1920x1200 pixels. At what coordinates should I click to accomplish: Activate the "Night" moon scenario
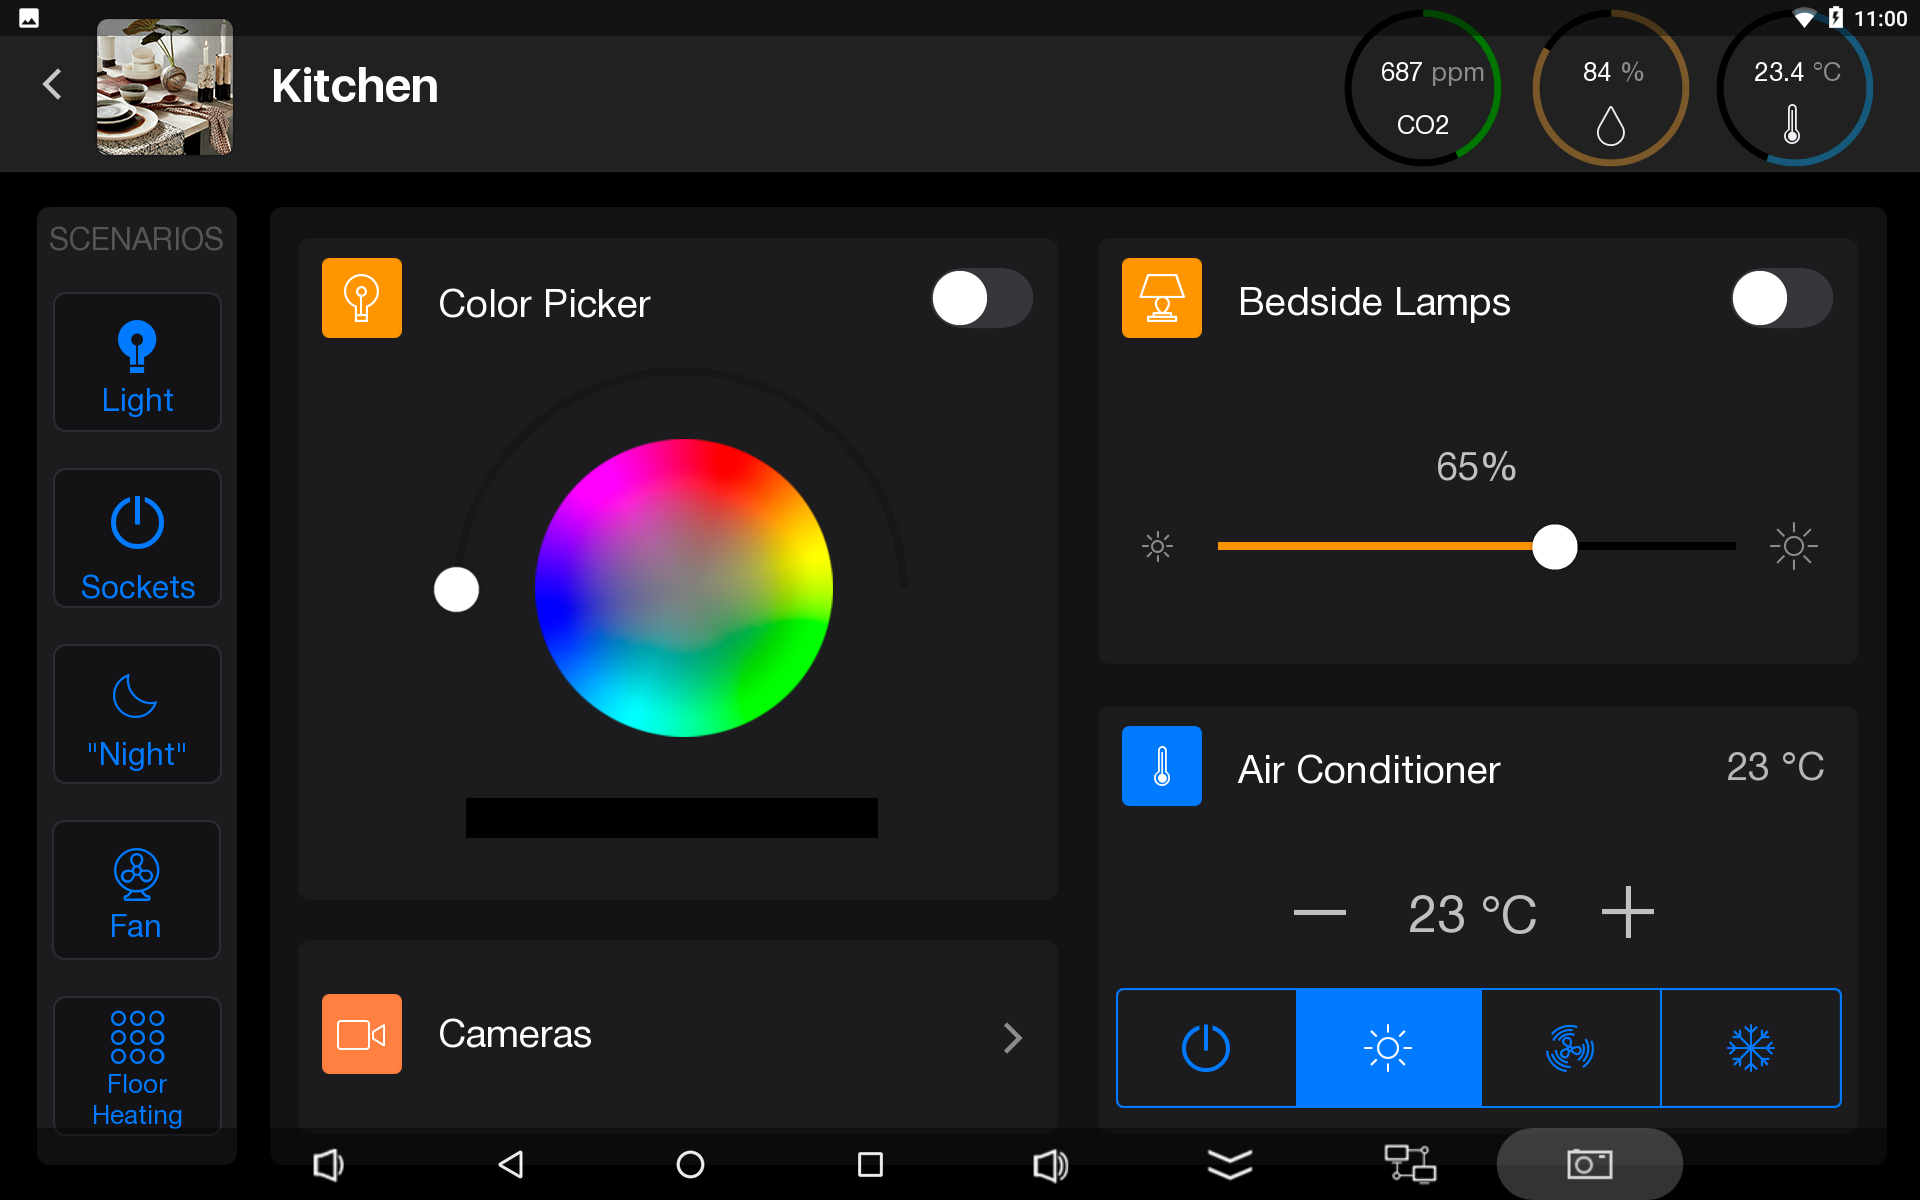pyautogui.click(x=137, y=714)
